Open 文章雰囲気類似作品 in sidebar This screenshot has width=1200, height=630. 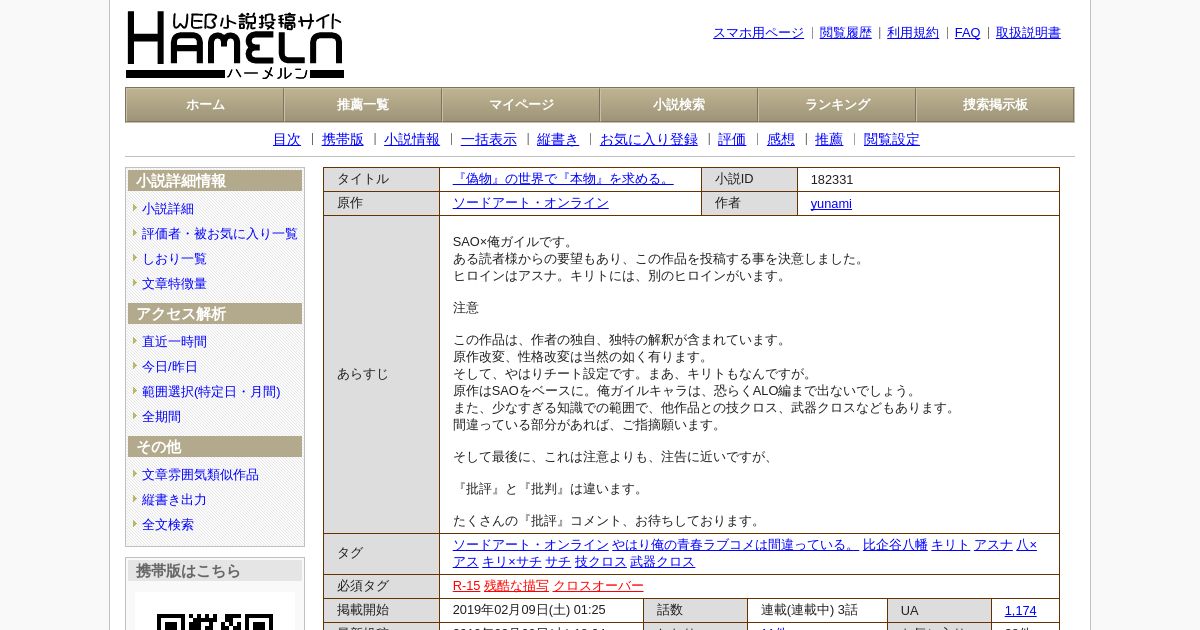(200, 475)
